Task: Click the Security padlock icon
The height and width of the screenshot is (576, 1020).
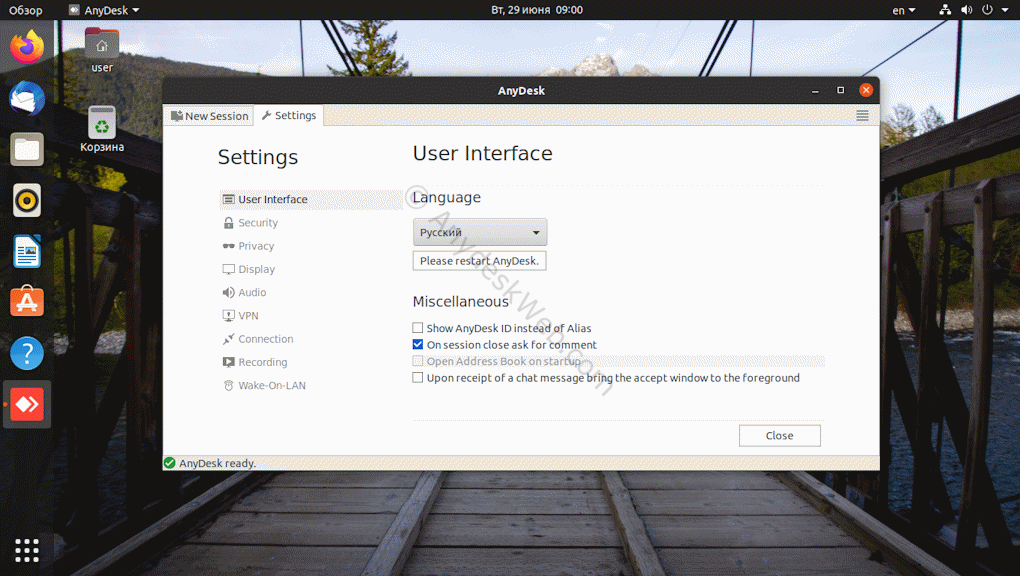Action: pyautogui.click(x=228, y=223)
